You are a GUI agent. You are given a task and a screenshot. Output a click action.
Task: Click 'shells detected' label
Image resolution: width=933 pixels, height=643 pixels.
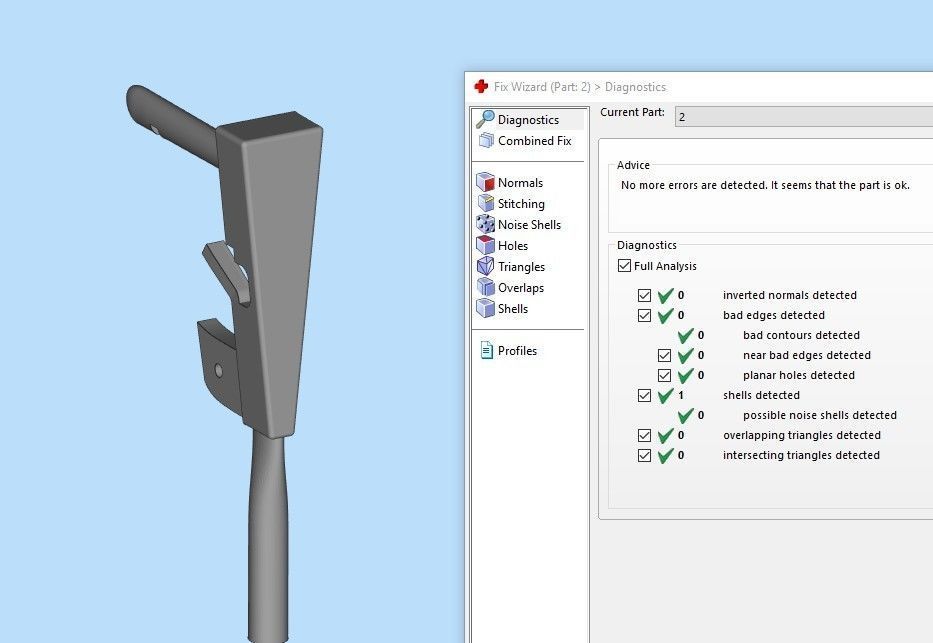point(761,395)
